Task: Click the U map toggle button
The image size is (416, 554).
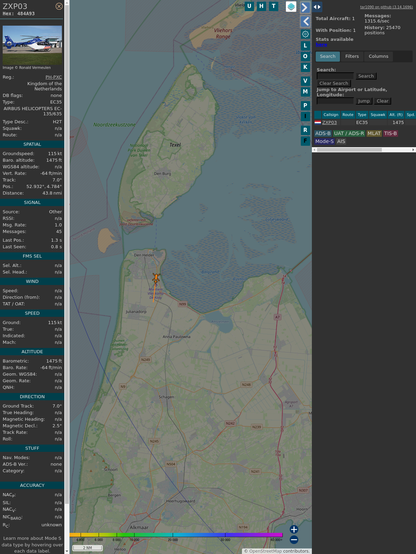Action: [250, 6]
